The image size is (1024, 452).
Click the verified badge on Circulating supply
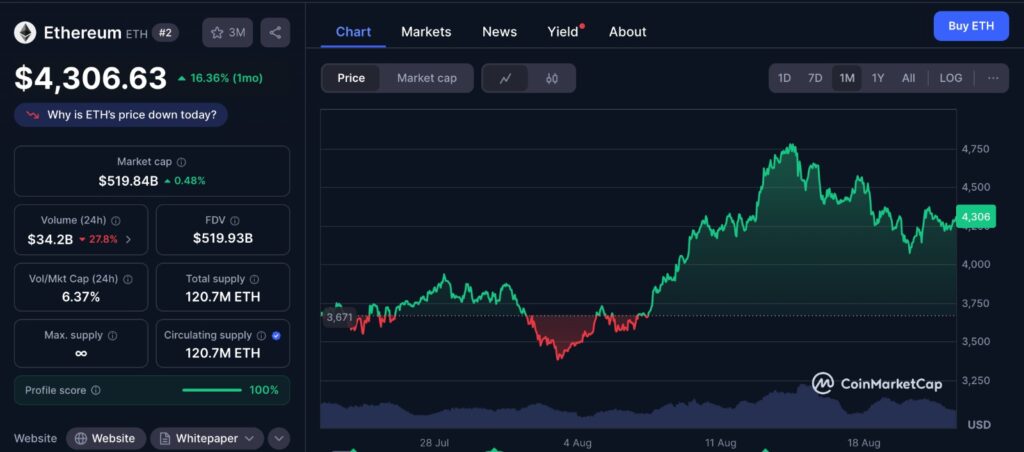[276, 336]
